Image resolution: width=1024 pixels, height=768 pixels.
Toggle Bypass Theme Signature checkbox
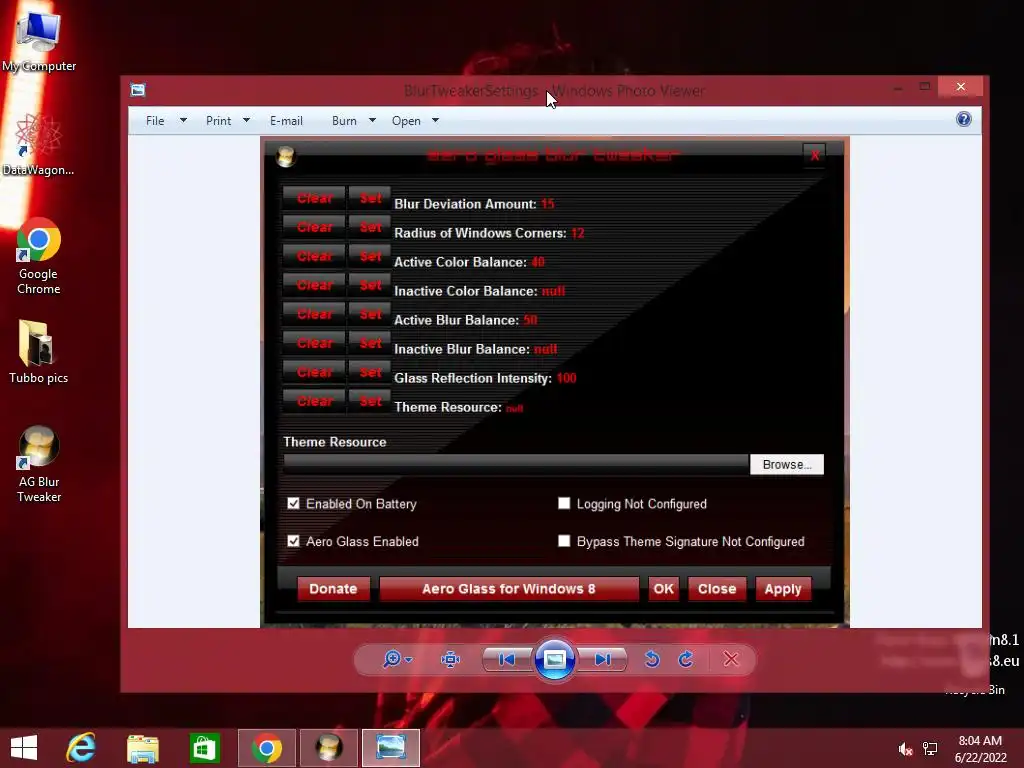pos(564,541)
